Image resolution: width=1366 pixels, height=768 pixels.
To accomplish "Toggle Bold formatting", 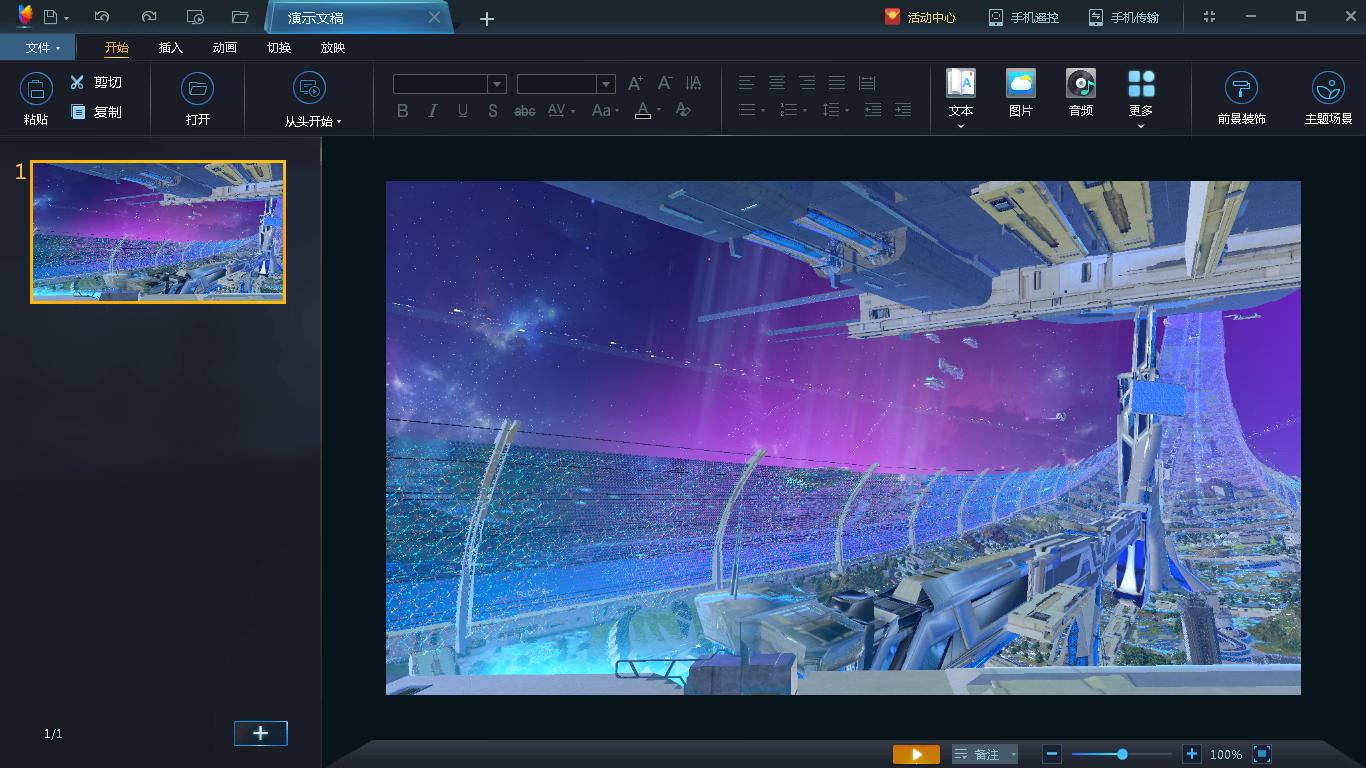I will coord(402,111).
